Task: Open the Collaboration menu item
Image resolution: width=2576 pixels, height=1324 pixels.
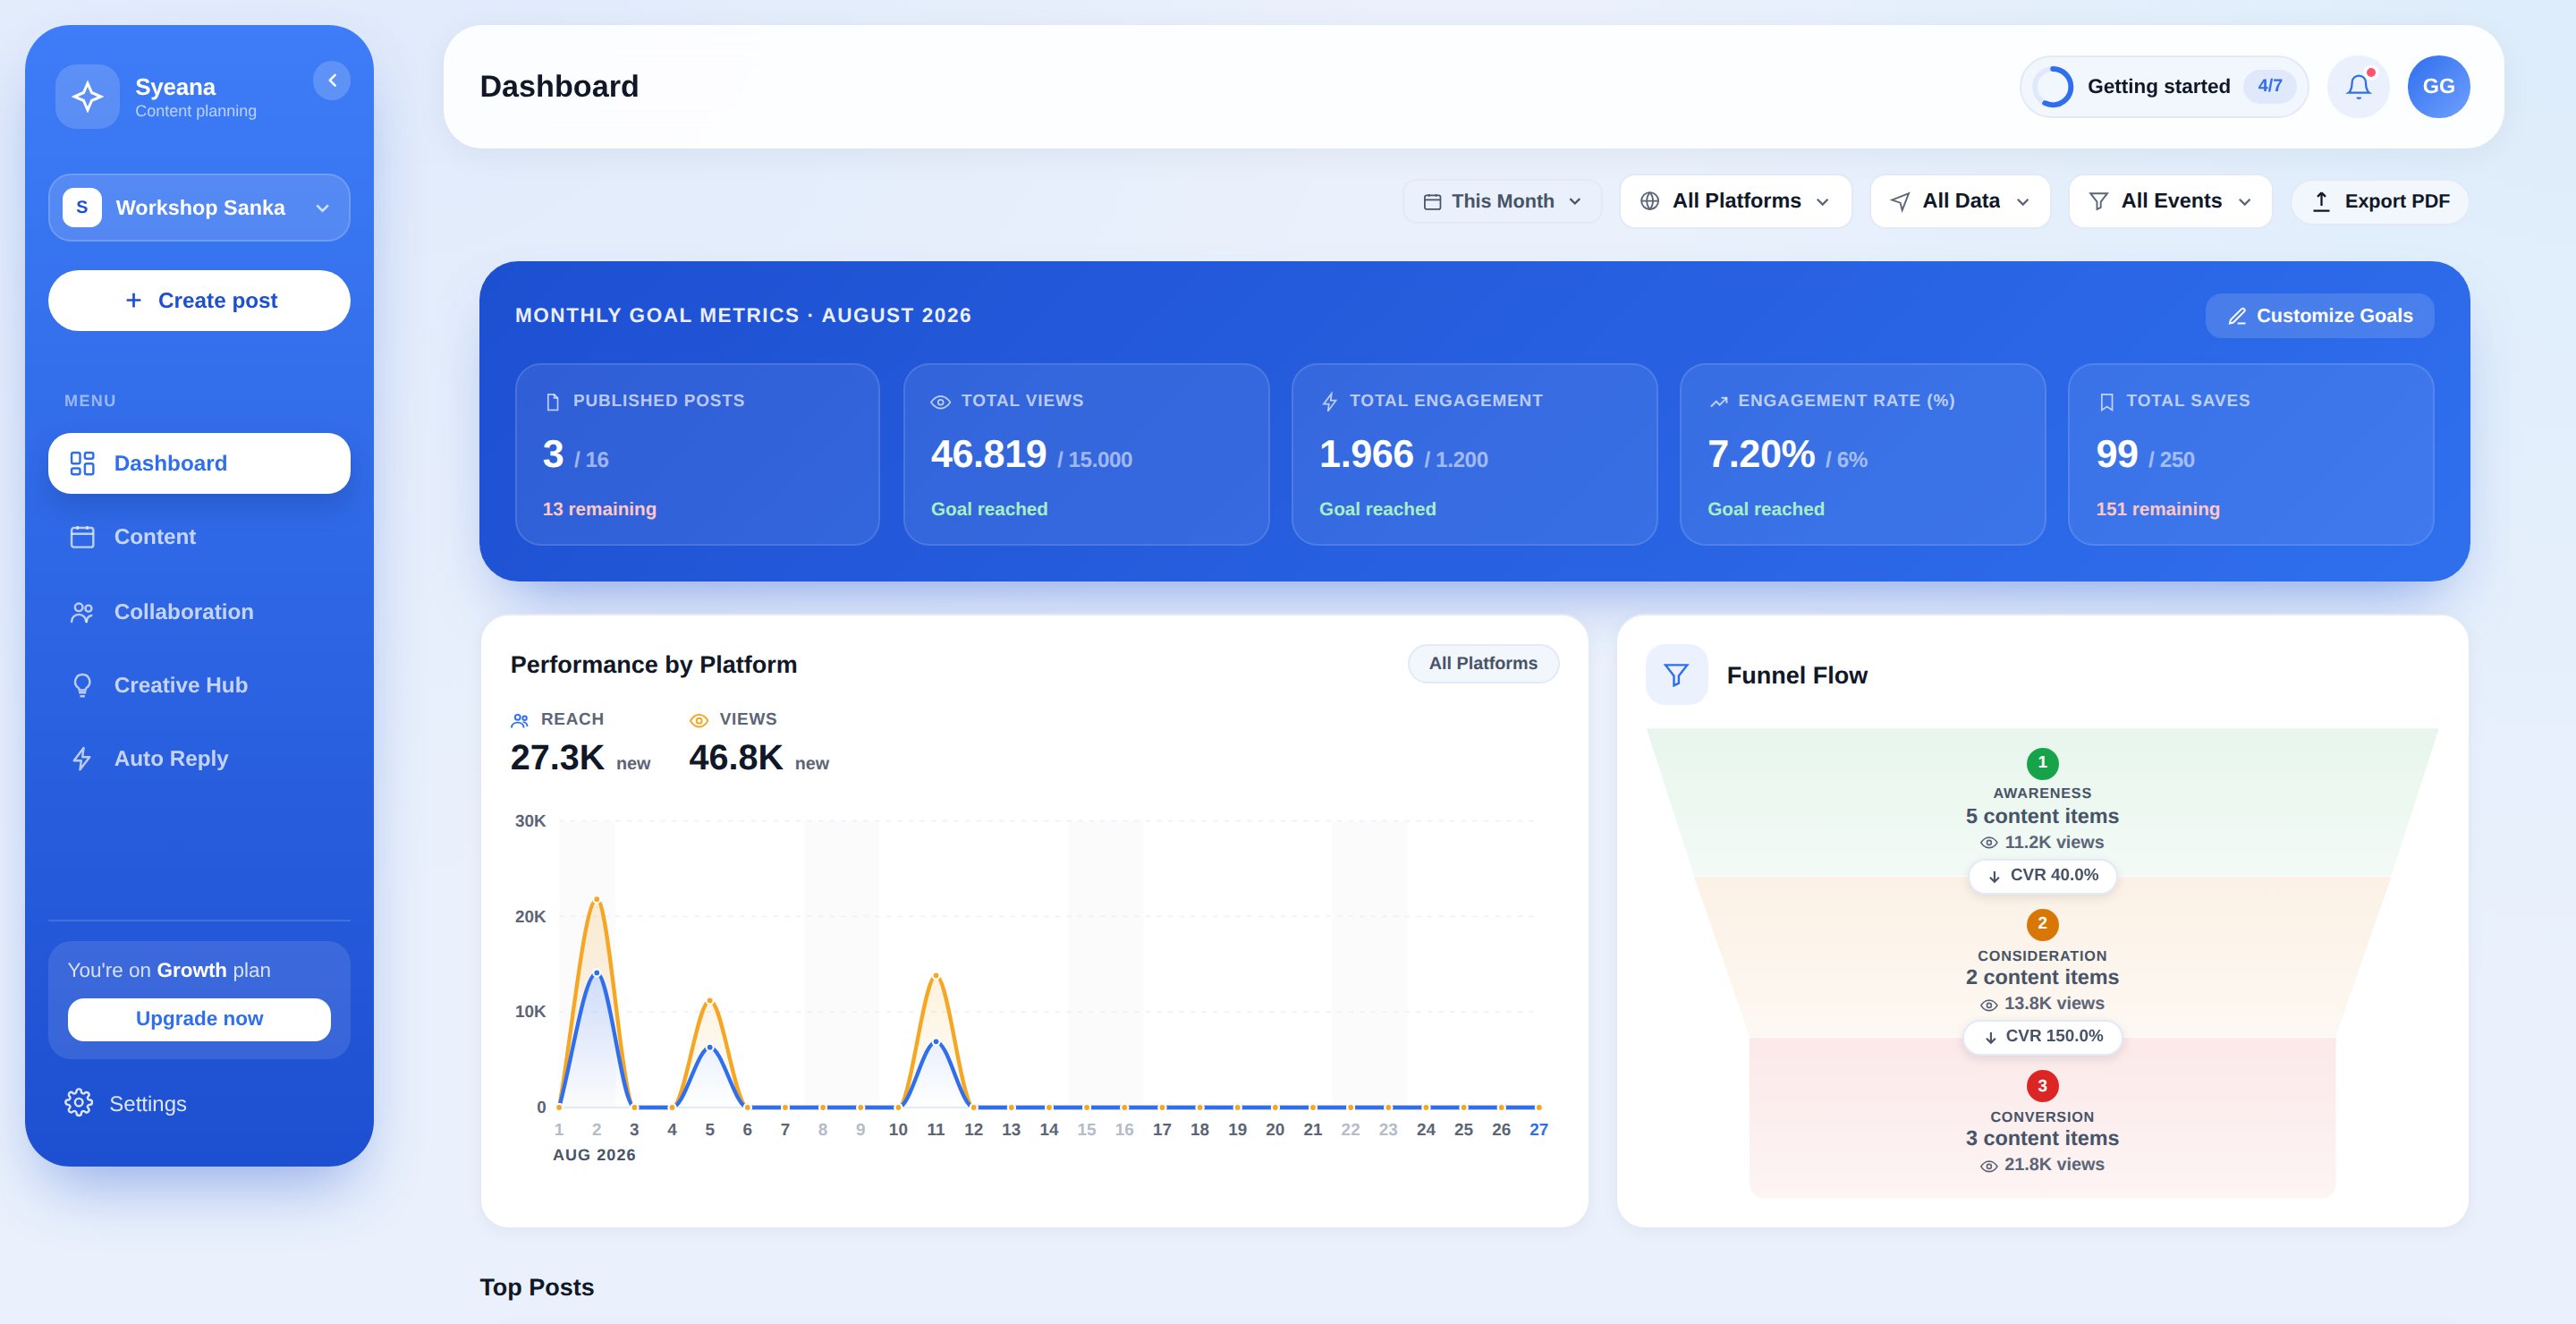Action: point(199,612)
